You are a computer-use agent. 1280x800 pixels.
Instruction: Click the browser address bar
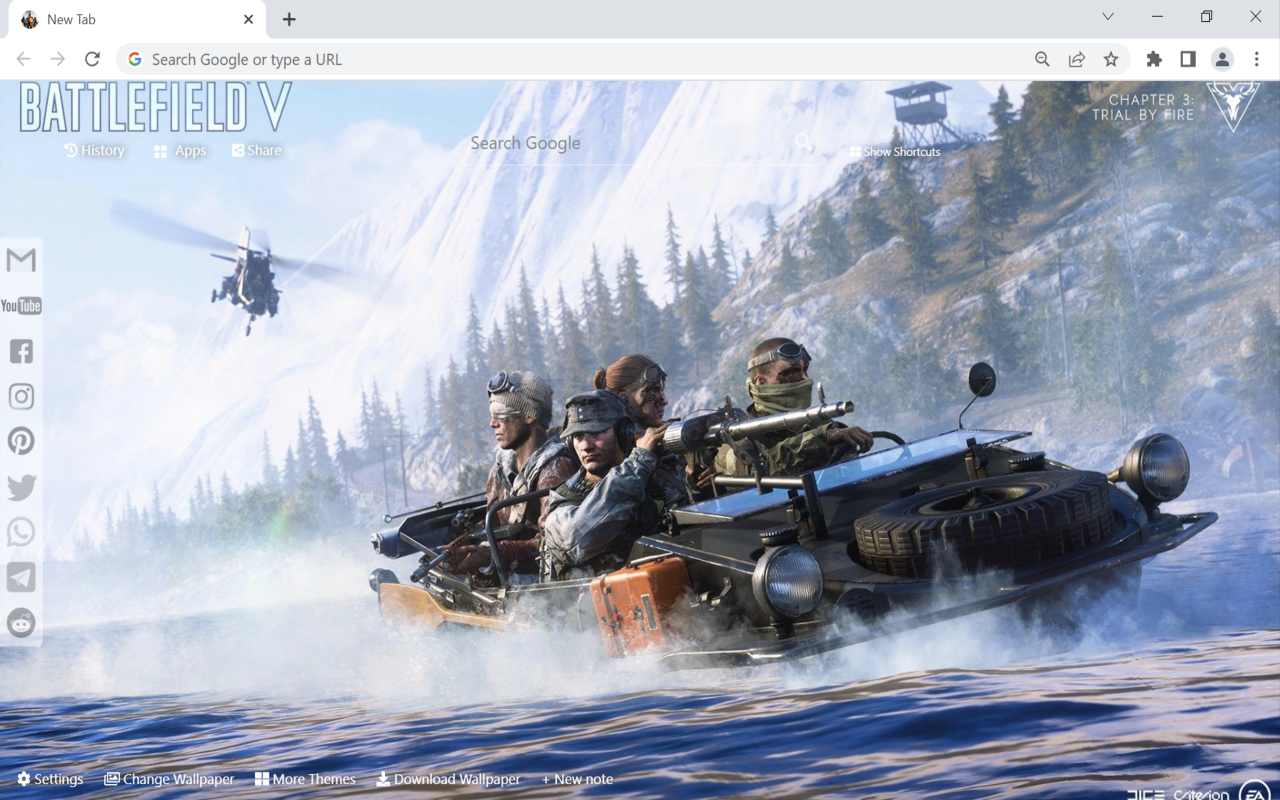click(x=580, y=59)
